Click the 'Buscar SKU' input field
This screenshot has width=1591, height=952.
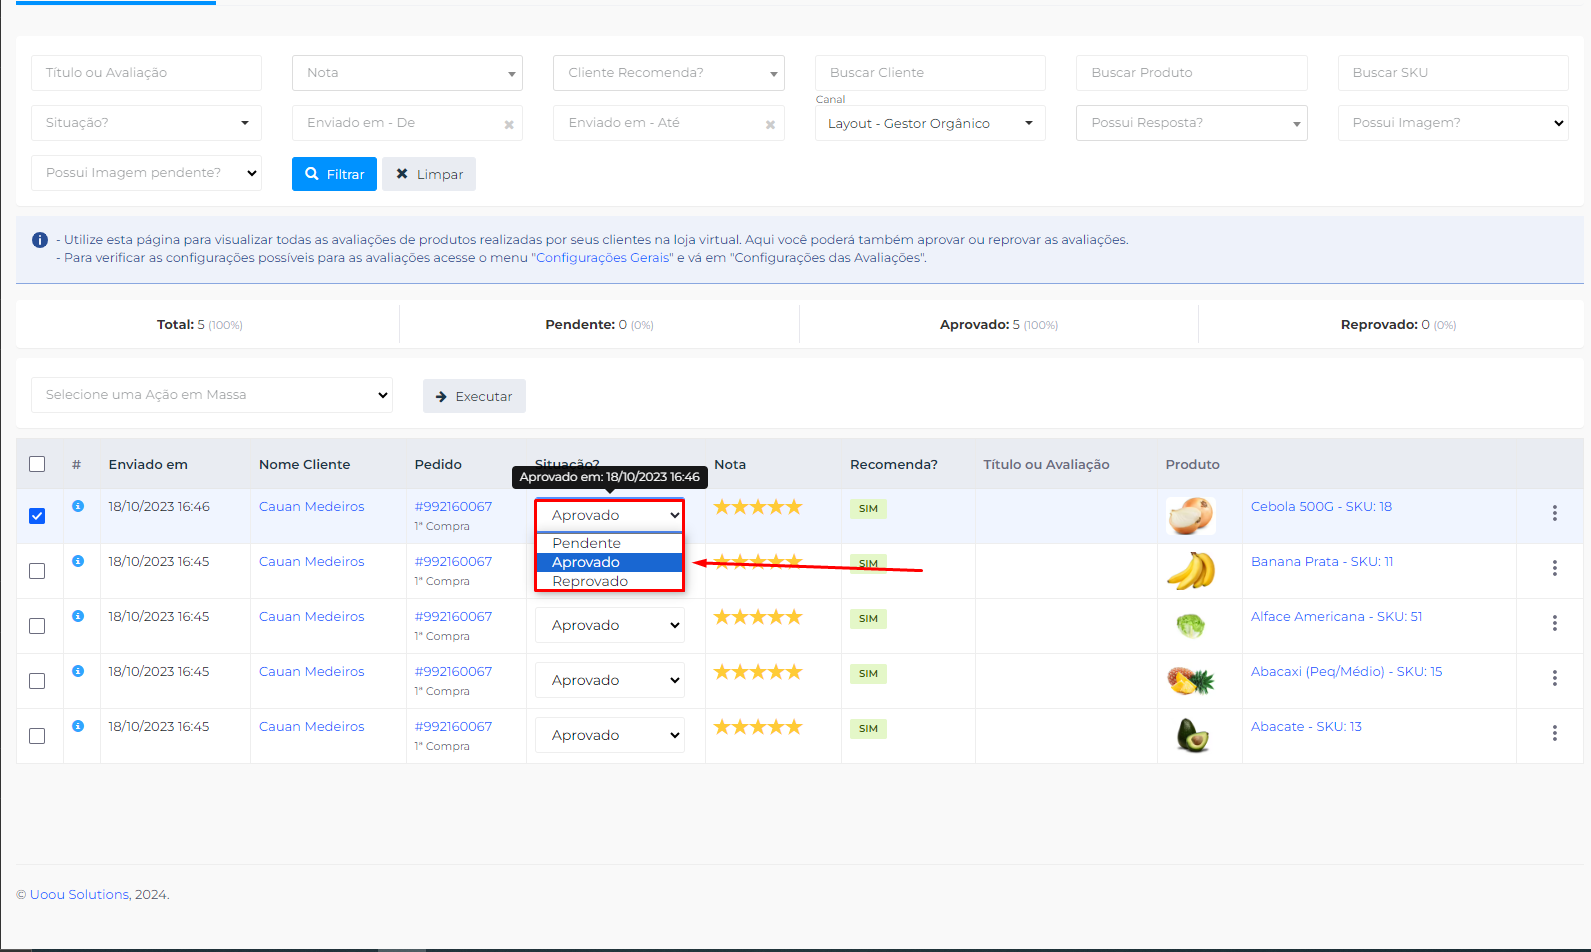(1453, 73)
